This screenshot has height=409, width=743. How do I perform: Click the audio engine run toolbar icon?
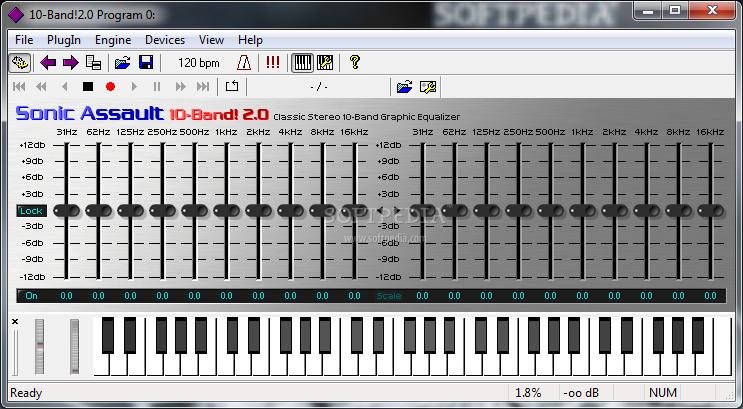click(19, 63)
